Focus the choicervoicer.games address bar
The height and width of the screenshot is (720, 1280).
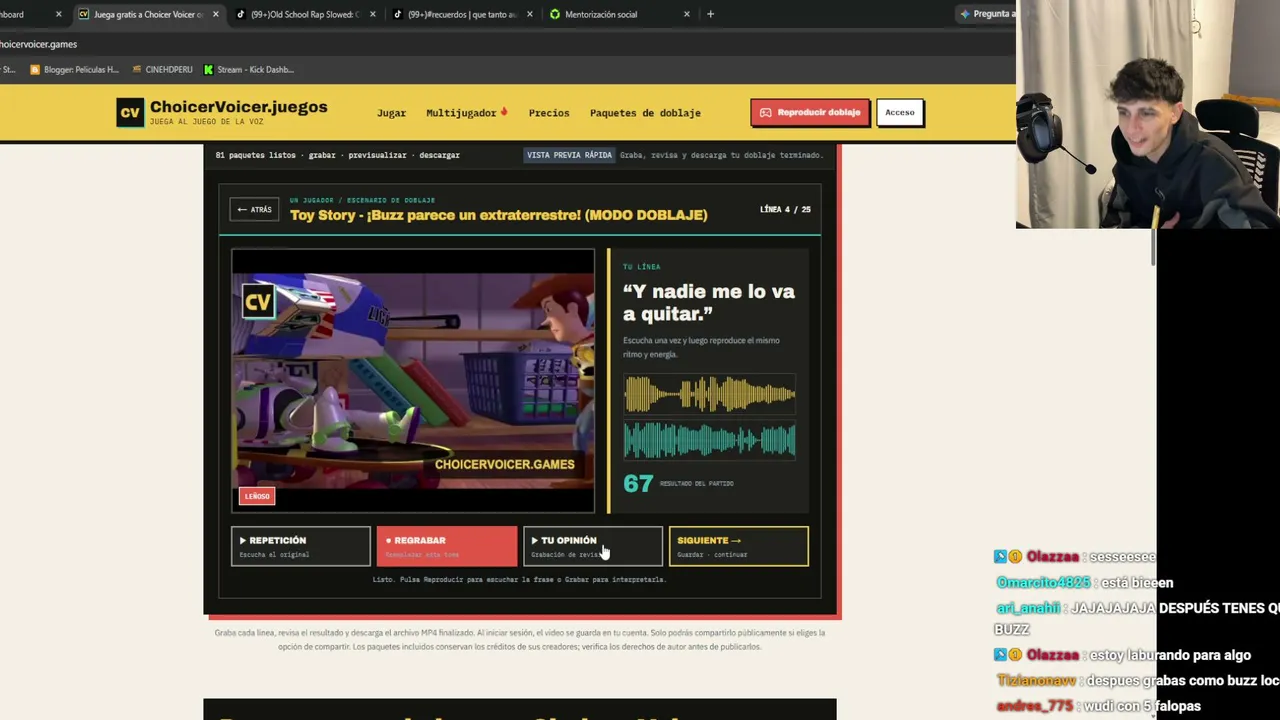500,44
